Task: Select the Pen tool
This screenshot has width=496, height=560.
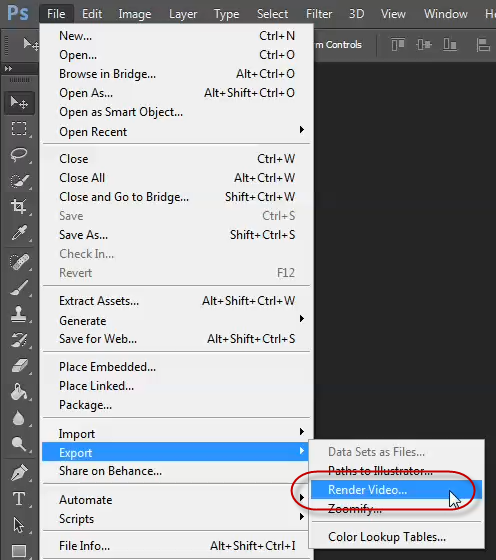Action: 19,472
